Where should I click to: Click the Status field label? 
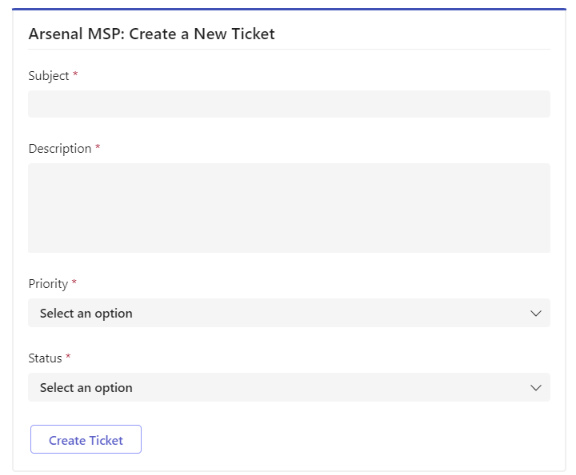tap(45, 358)
